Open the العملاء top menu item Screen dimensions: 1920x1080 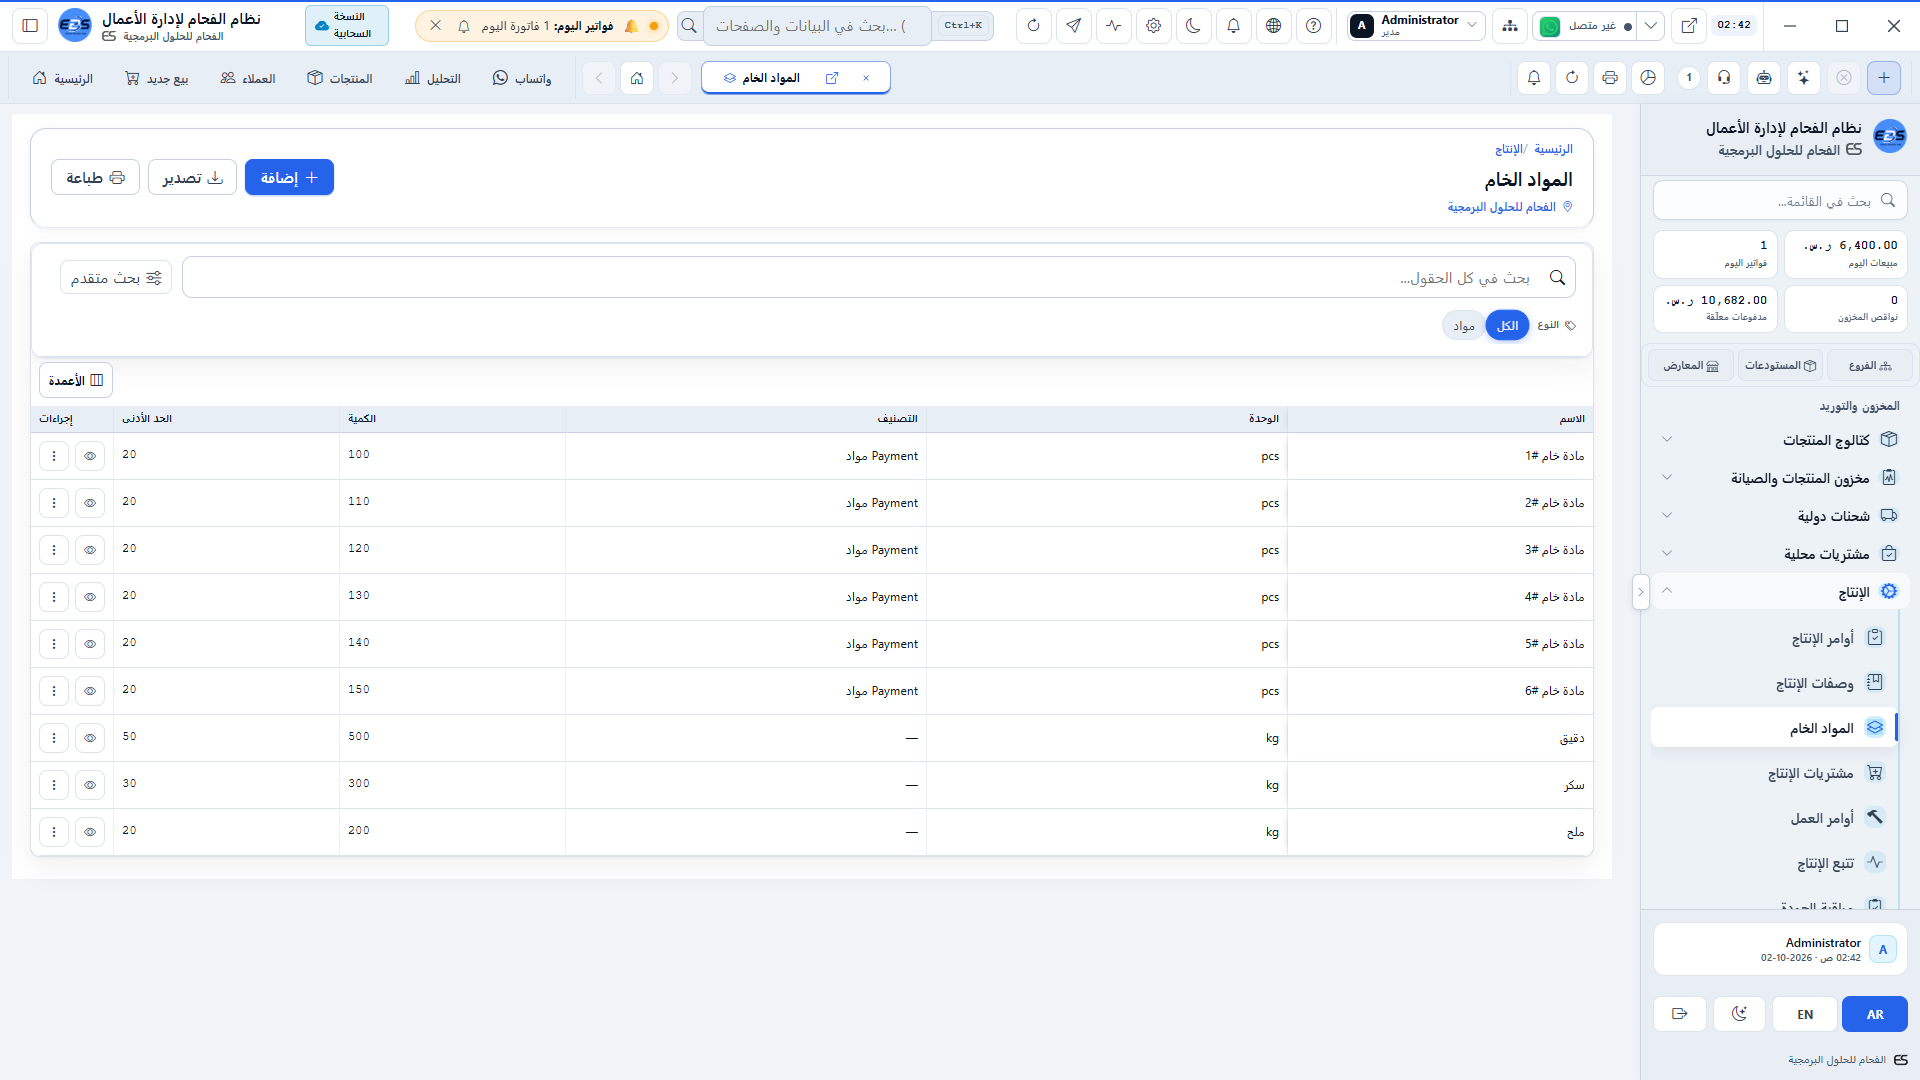click(x=248, y=78)
